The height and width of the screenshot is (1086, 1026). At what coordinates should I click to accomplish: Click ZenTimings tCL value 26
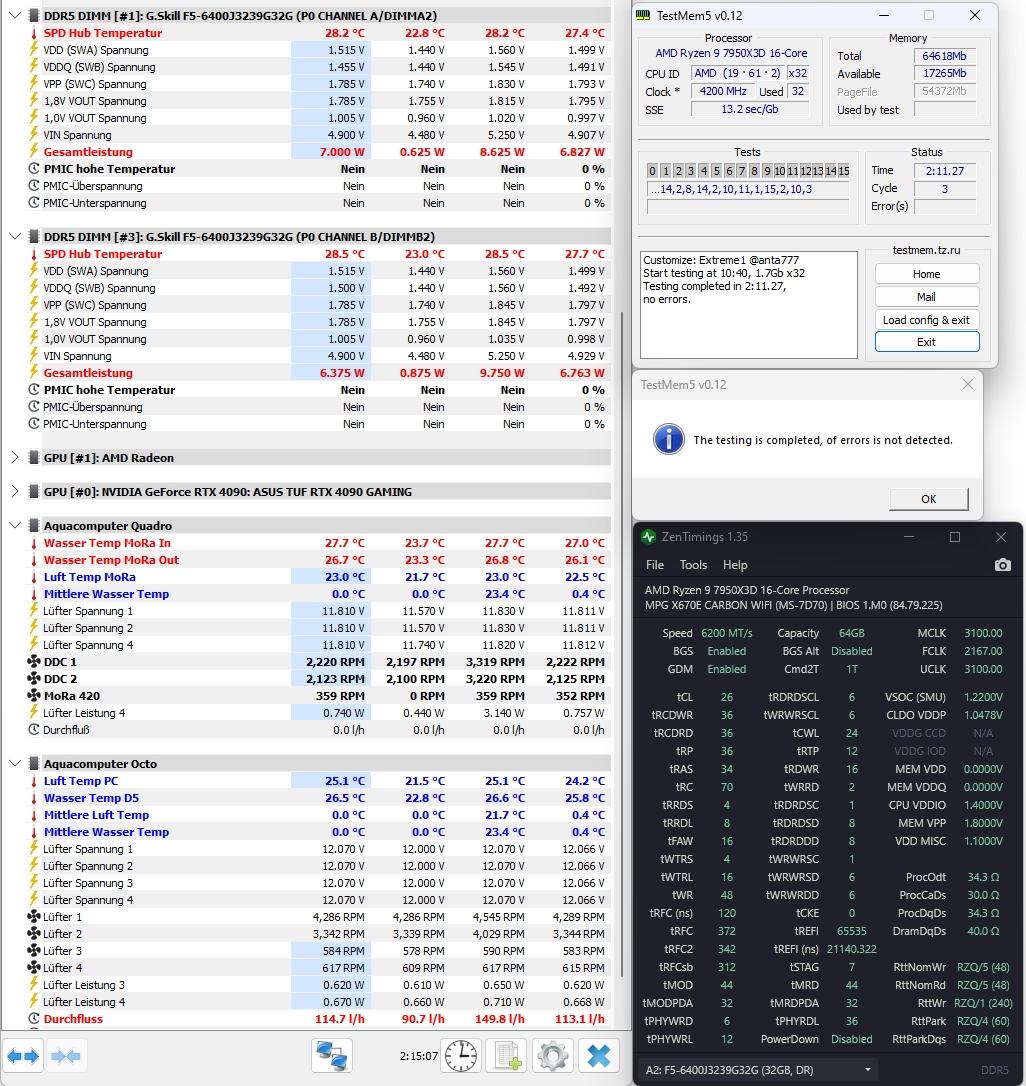coord(727,697)
